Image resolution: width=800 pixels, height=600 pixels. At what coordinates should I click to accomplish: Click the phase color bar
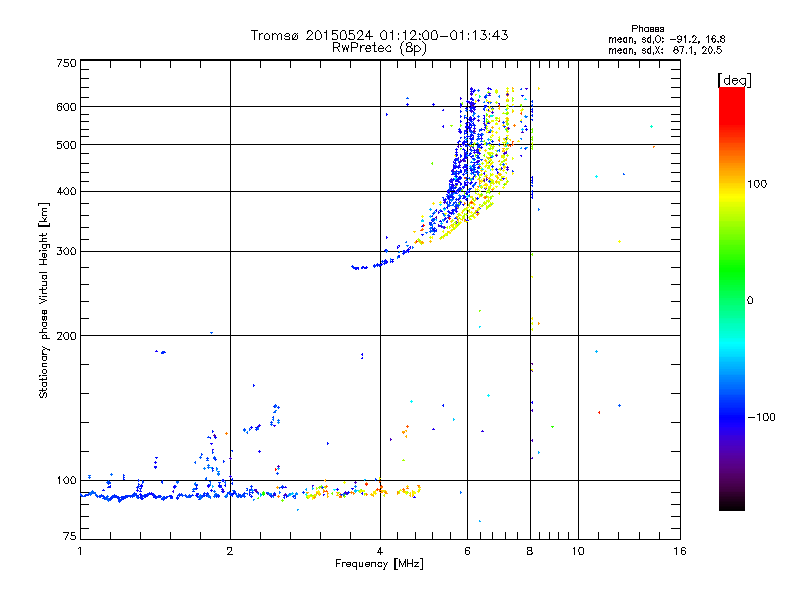732,298
